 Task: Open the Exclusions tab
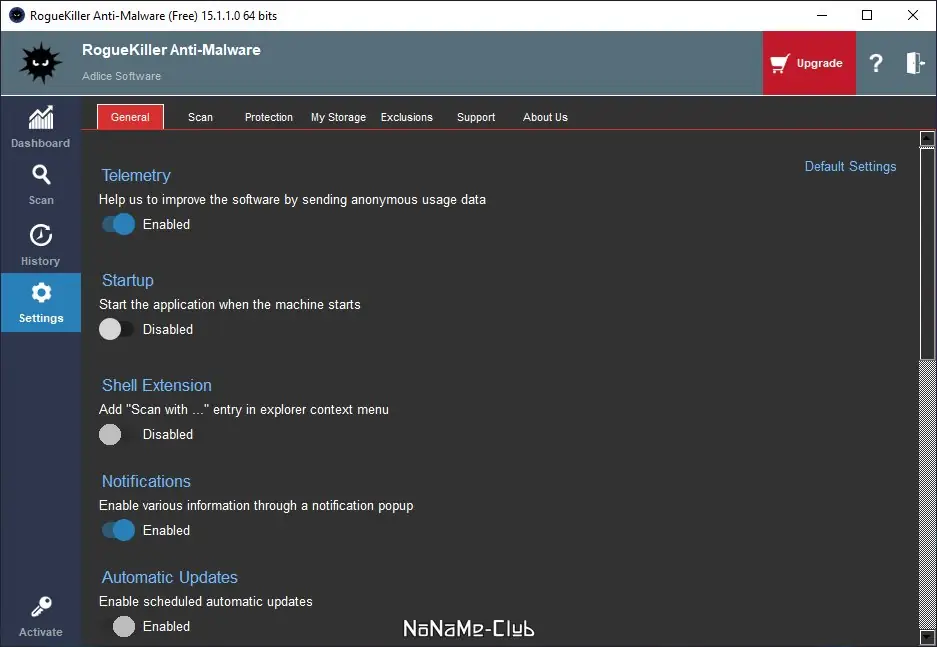click(x=407, y=117)
